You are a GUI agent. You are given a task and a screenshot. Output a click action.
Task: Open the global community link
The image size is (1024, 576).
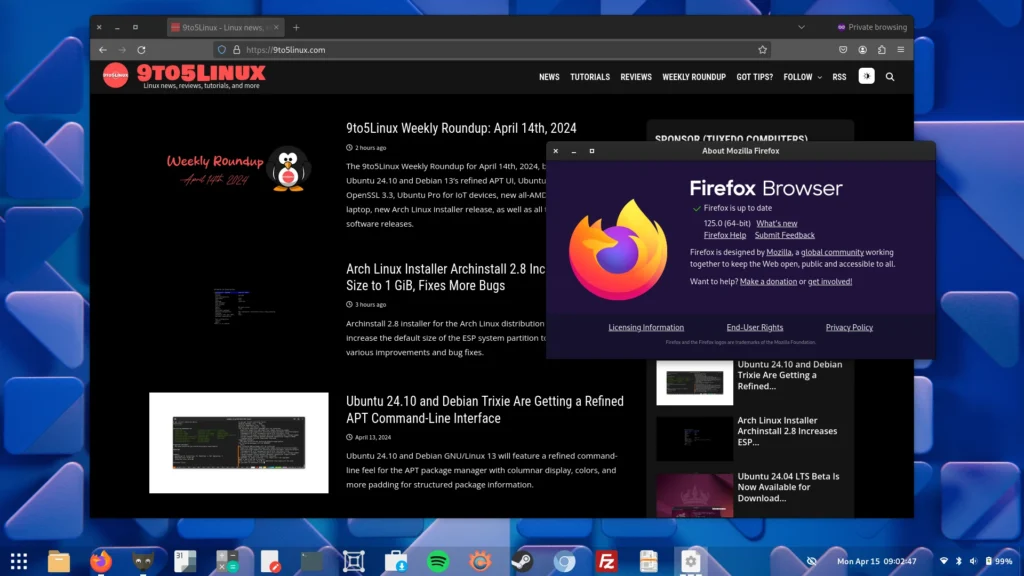pyautogui.click(x=832, y=252)
